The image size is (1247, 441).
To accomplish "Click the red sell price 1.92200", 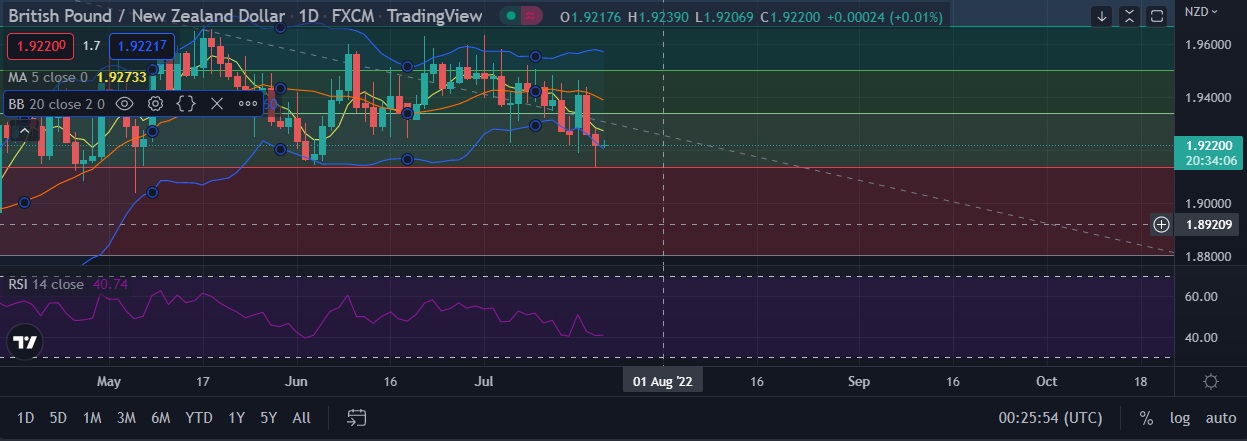I will 40,46.
